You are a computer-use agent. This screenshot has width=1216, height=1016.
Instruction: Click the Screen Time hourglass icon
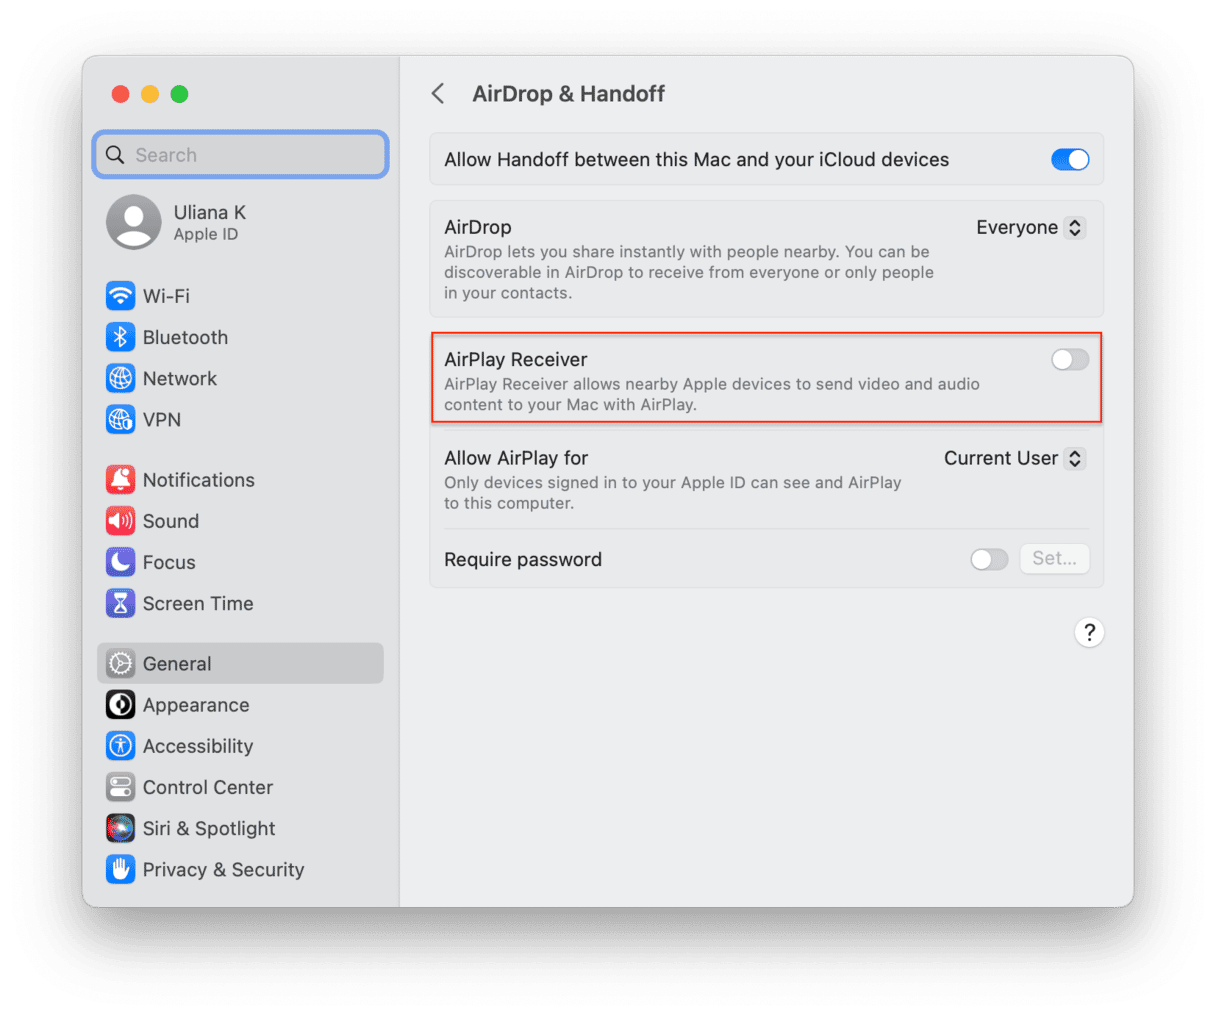point(120,603)
